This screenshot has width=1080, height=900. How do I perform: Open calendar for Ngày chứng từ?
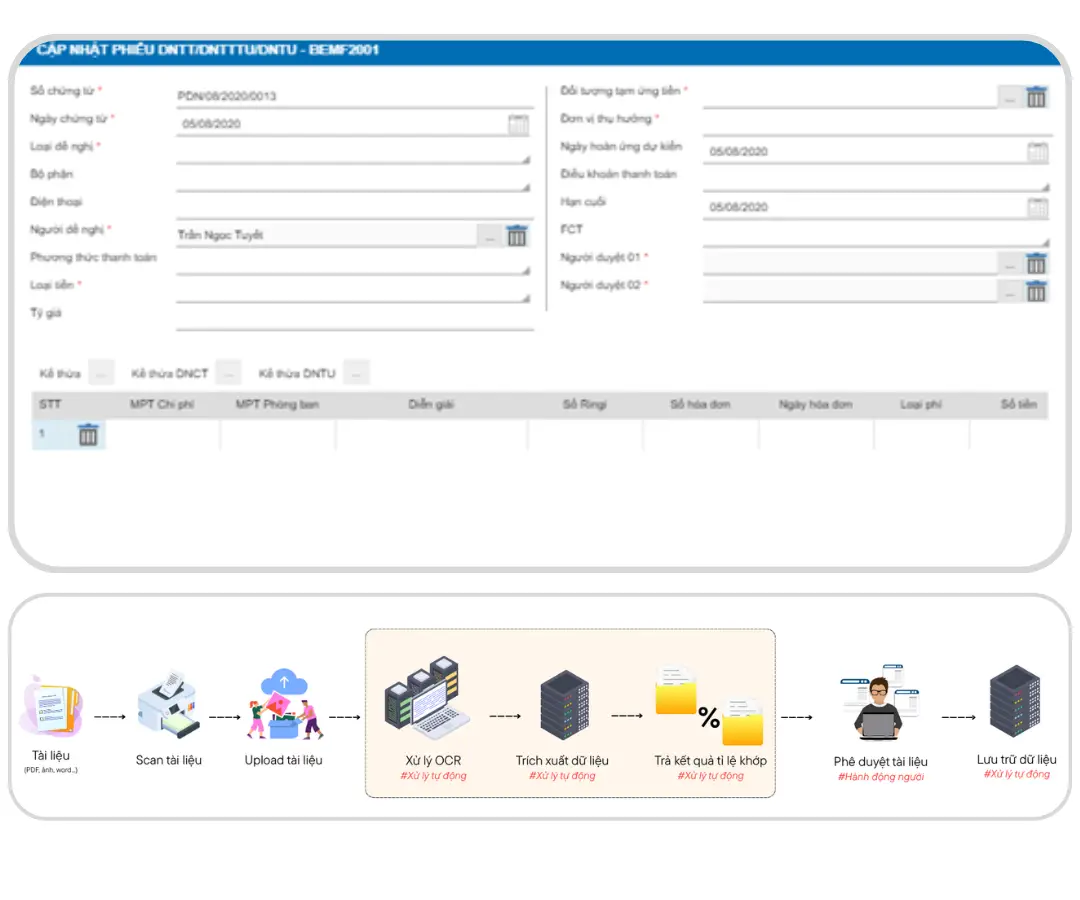pyautogui.click(x=518, y=125)
